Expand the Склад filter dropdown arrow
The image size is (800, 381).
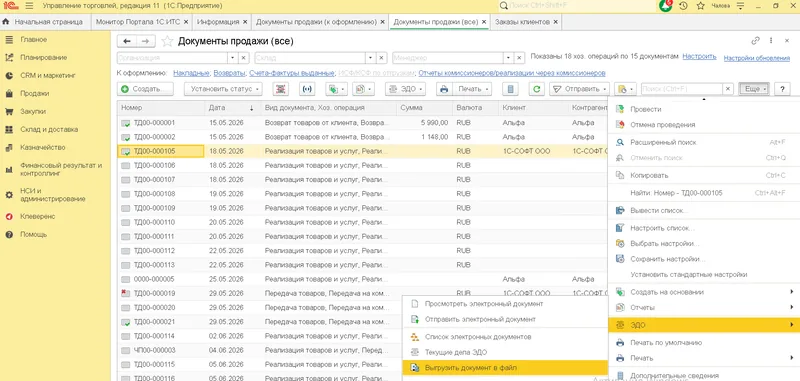[369, 58]
